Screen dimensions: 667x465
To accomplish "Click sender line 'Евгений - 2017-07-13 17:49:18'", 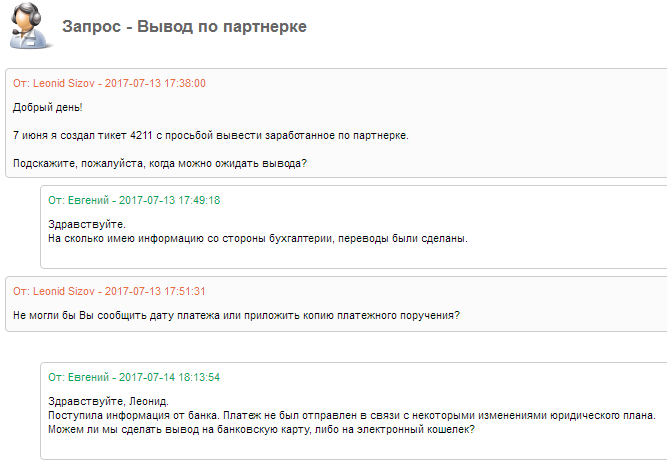I will 134,200.
